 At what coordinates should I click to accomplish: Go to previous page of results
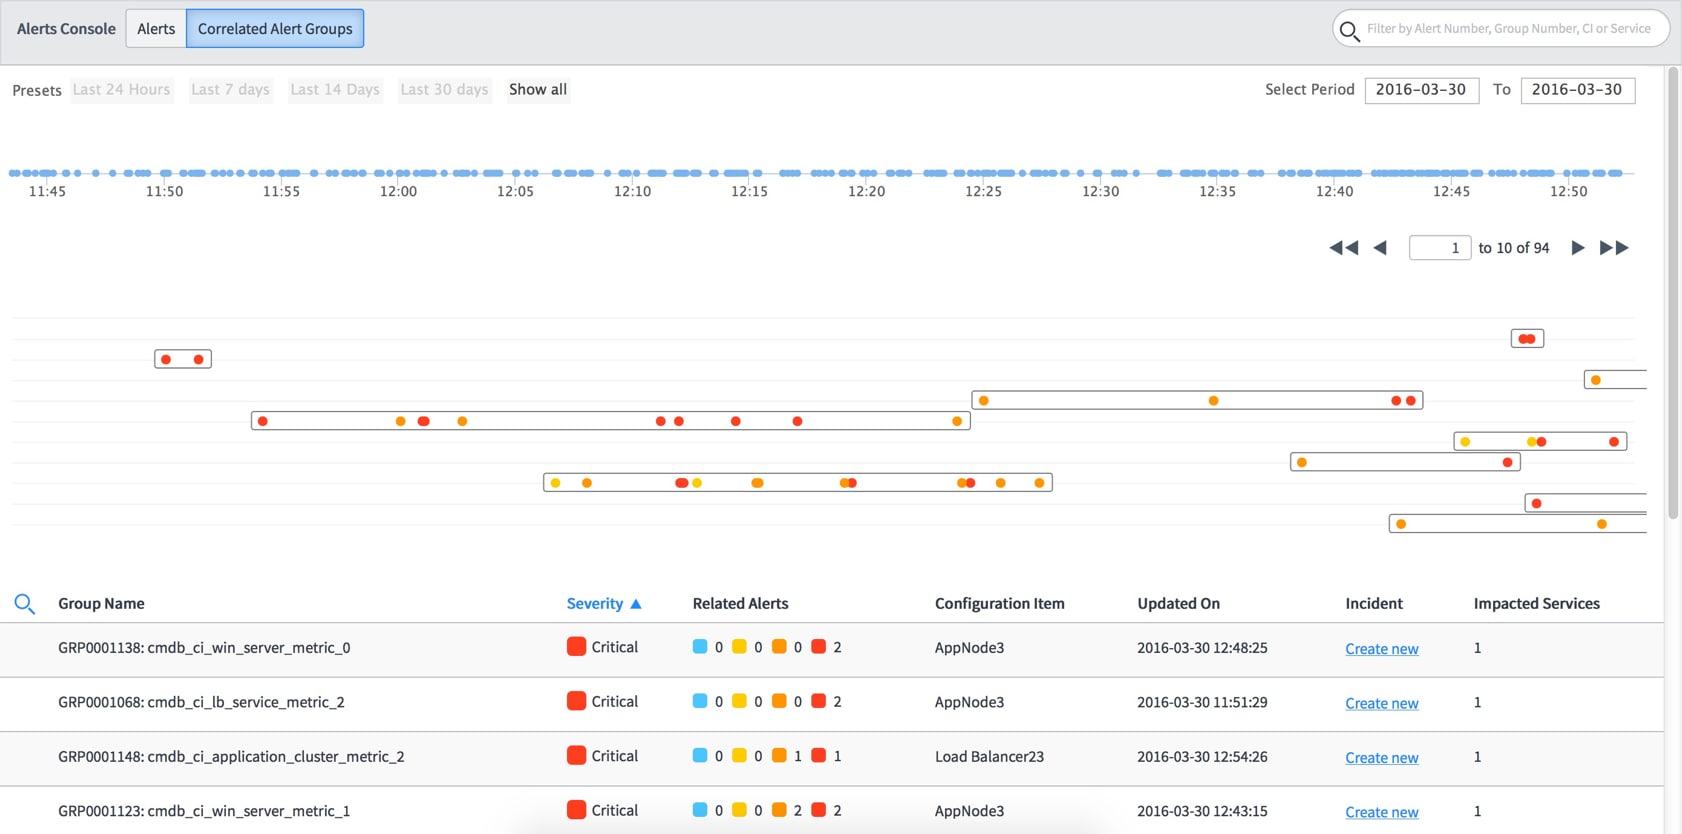pyautogui.click(x=1380, y=248)
